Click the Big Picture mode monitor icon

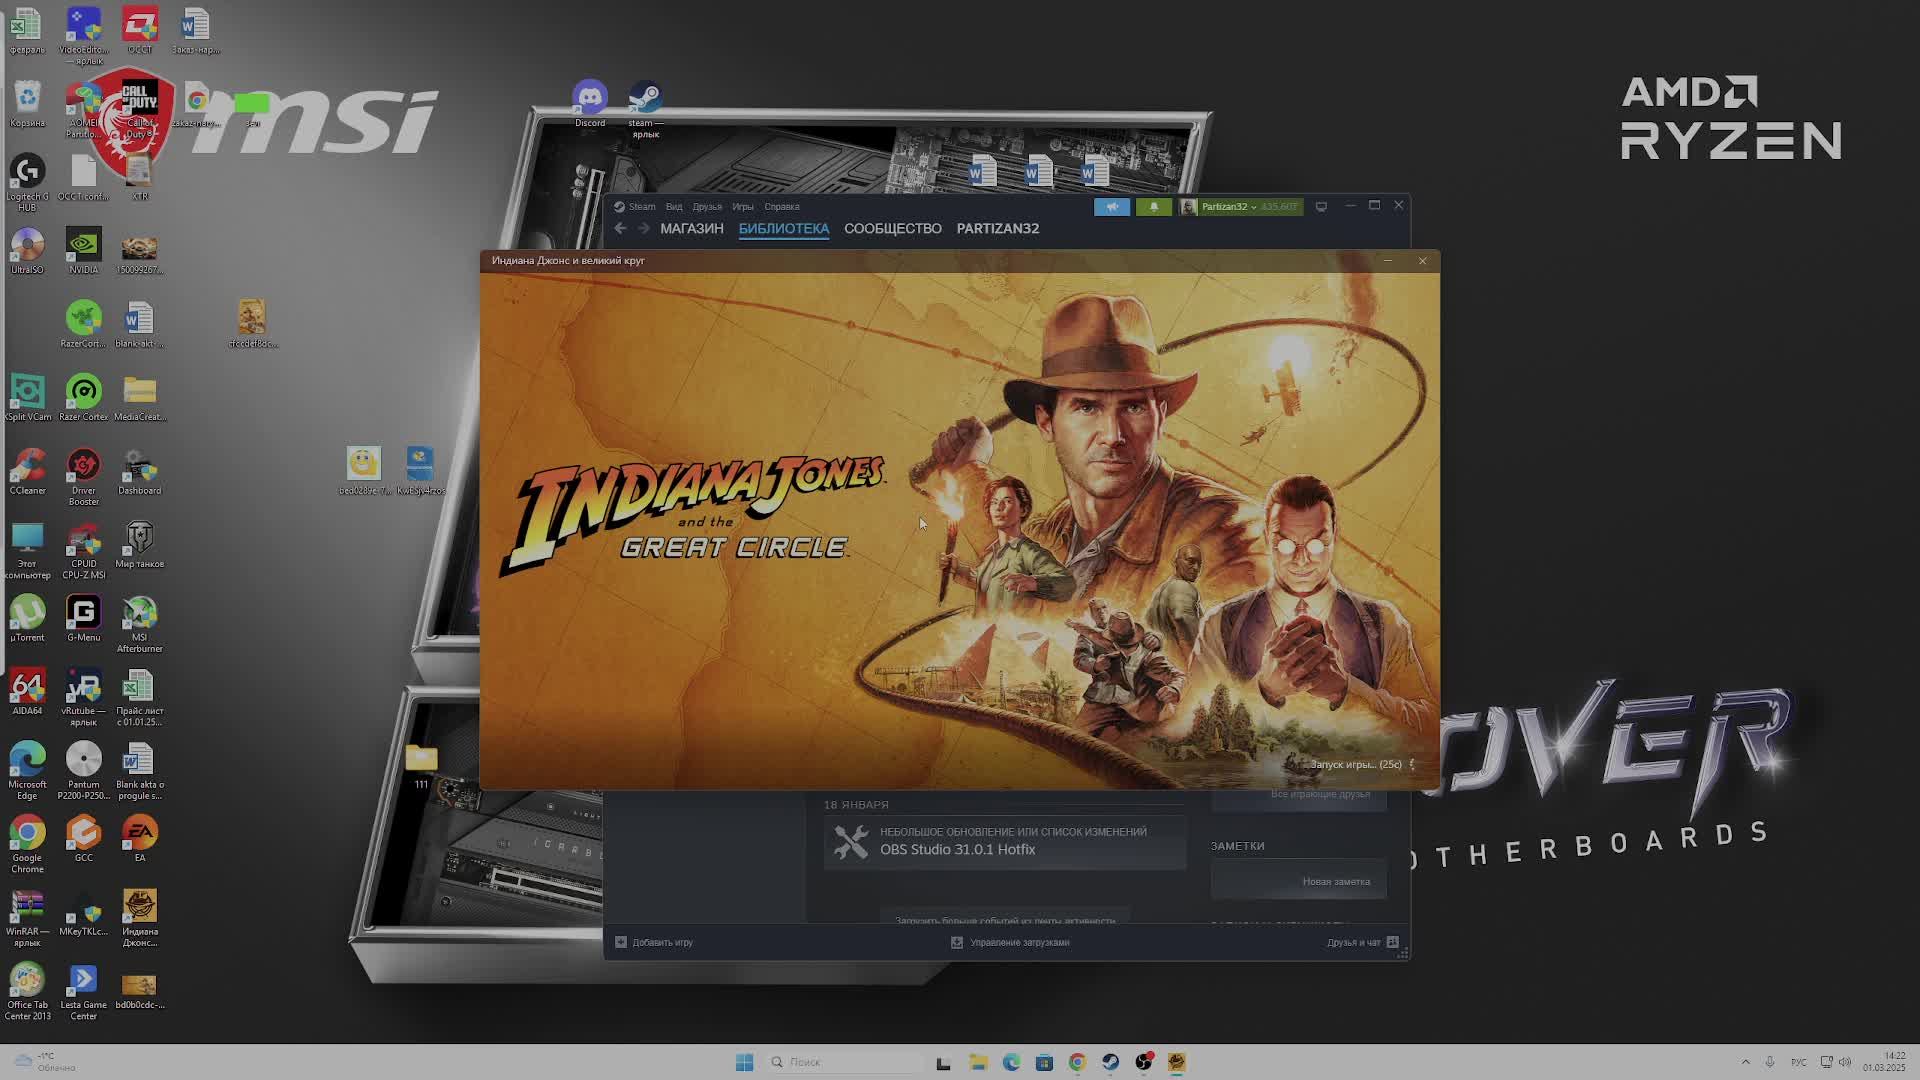click(1321, 207)
